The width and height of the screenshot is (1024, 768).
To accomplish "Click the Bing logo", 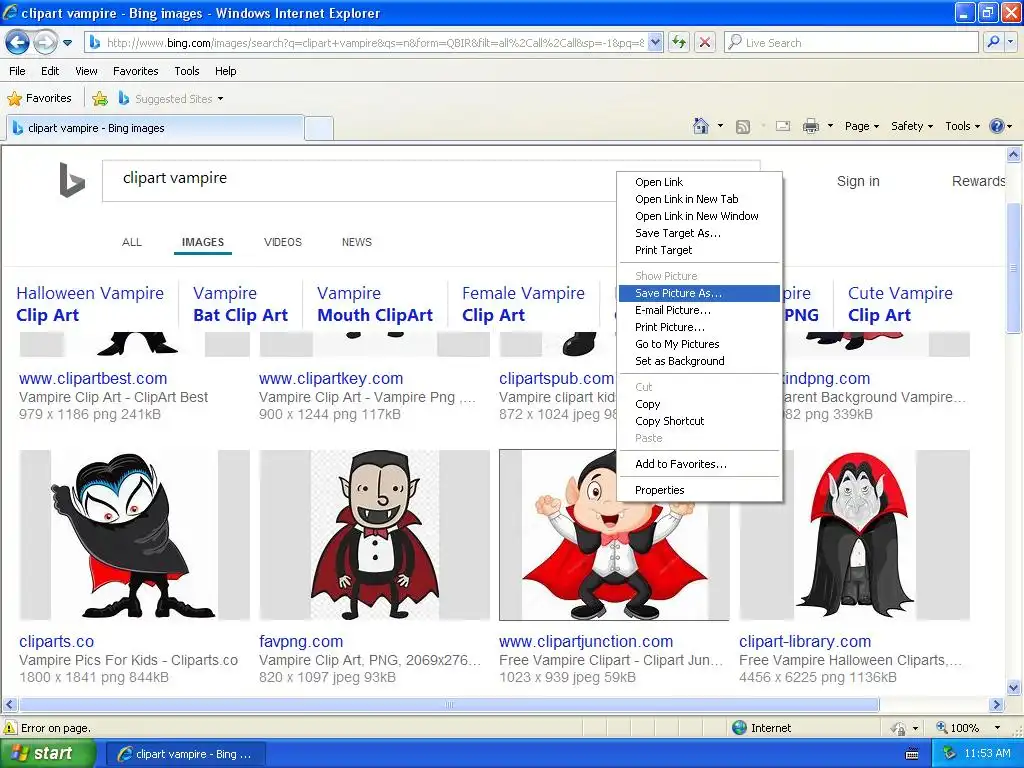I will [x=72, y=180].
